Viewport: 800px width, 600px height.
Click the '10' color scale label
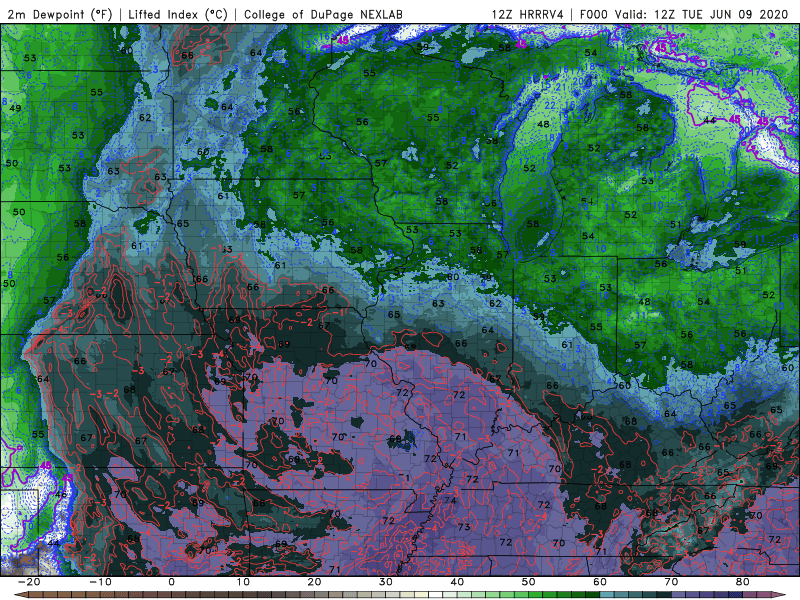tap(243, 582)
